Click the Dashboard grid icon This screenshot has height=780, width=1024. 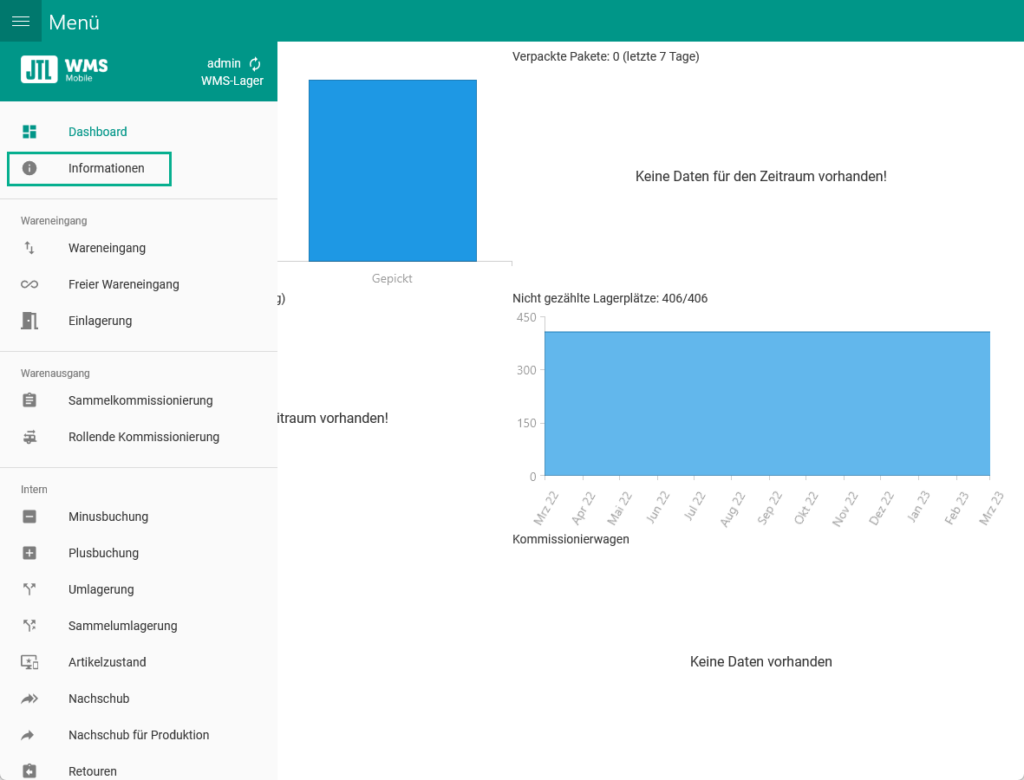click(29, 132)
